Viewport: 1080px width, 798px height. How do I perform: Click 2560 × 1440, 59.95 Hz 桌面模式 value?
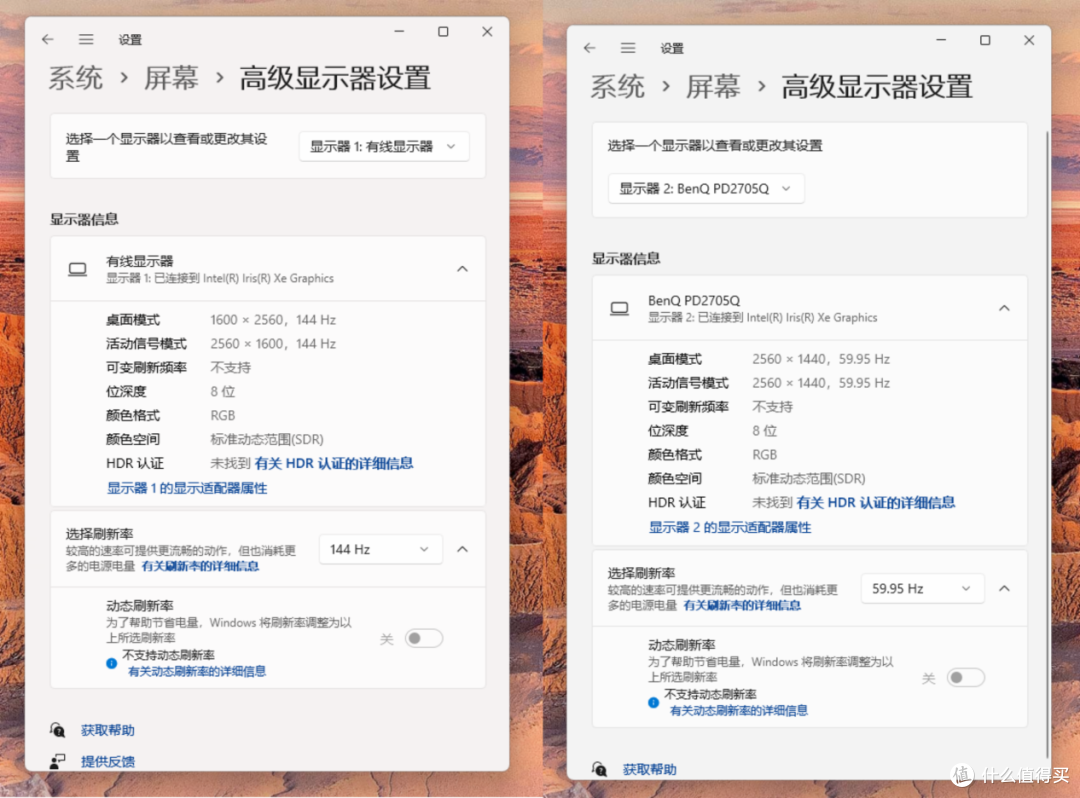click(821, 359)
